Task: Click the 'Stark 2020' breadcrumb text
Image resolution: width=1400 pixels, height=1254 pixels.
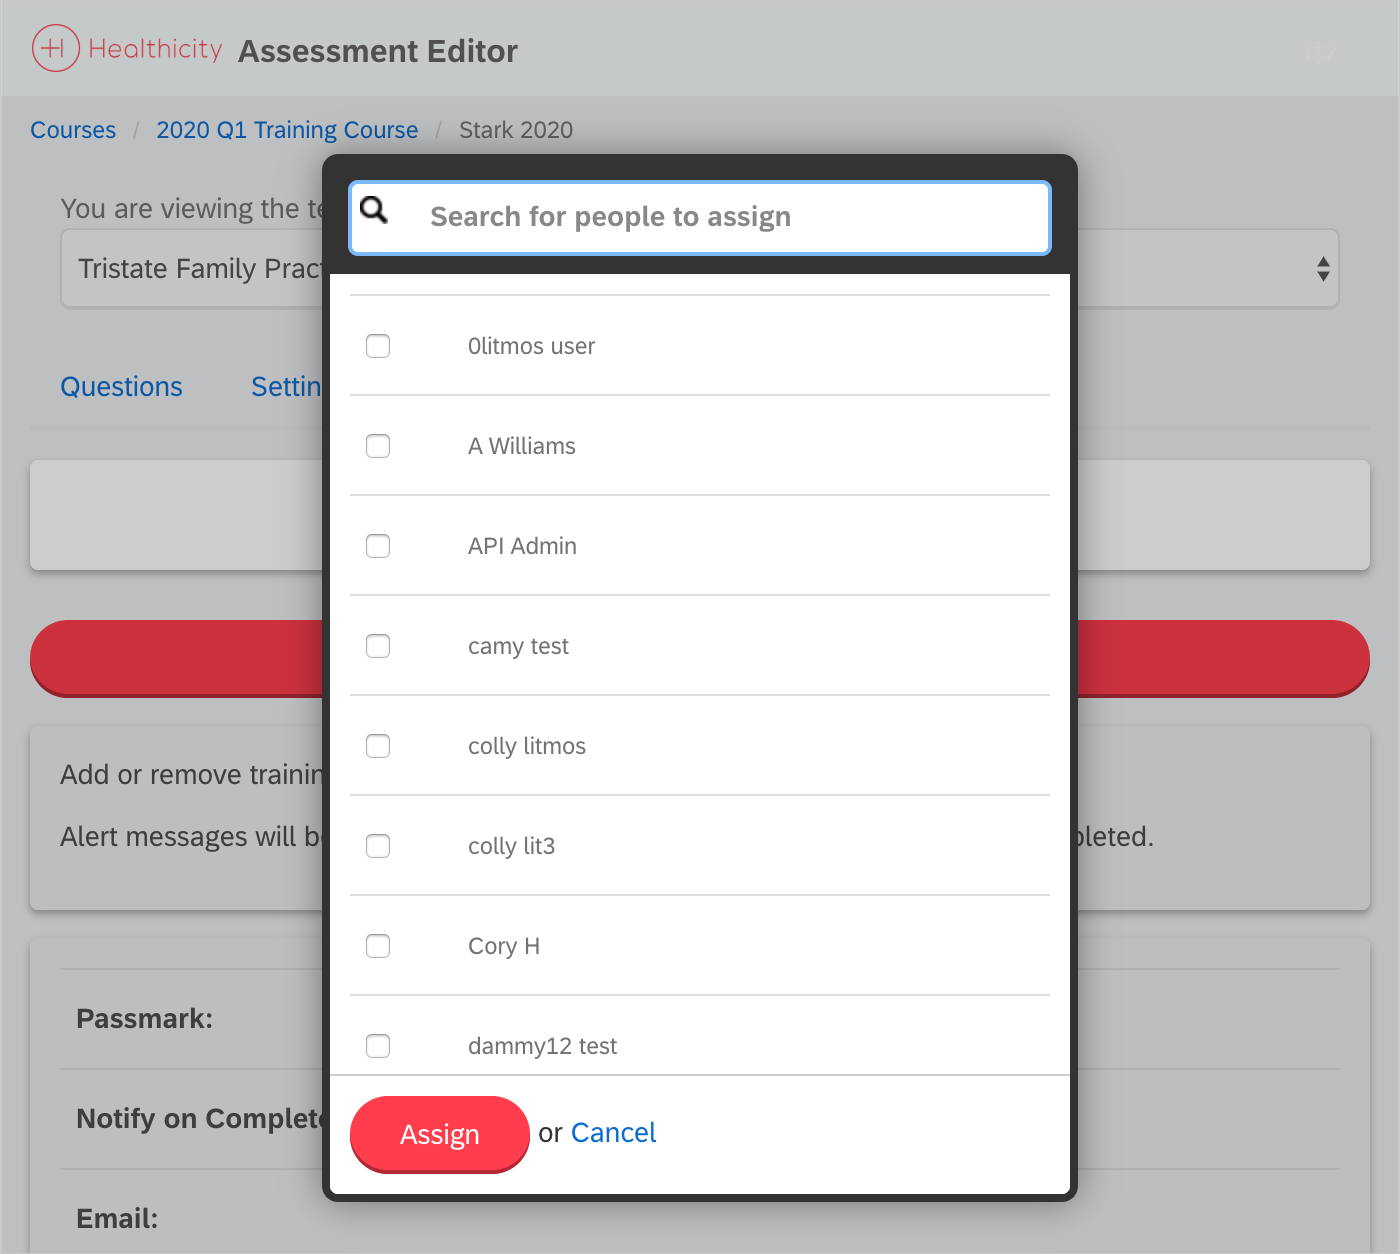Action: [516, 130]
